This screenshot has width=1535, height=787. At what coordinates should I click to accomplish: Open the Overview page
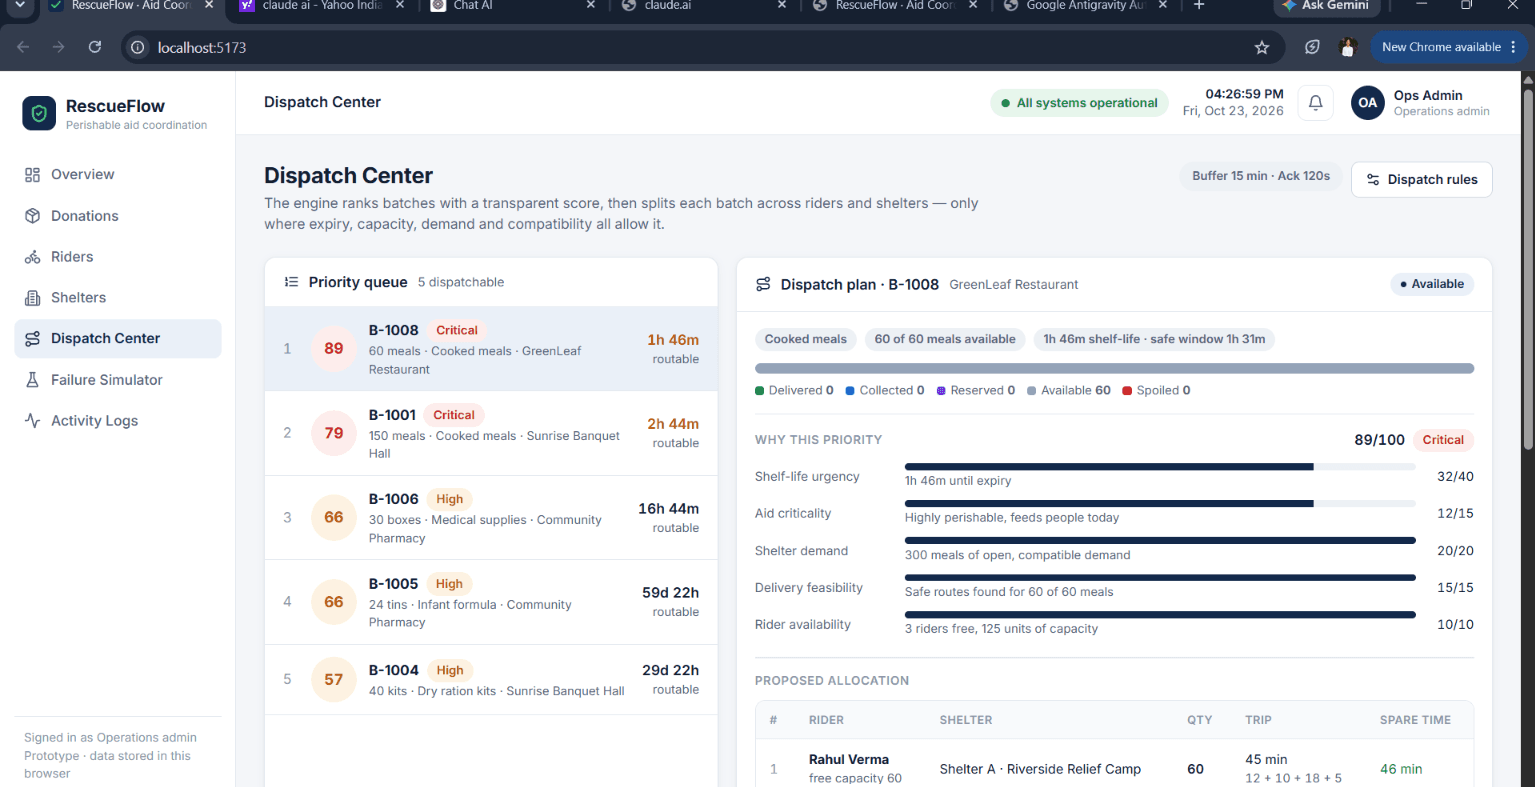118,174
